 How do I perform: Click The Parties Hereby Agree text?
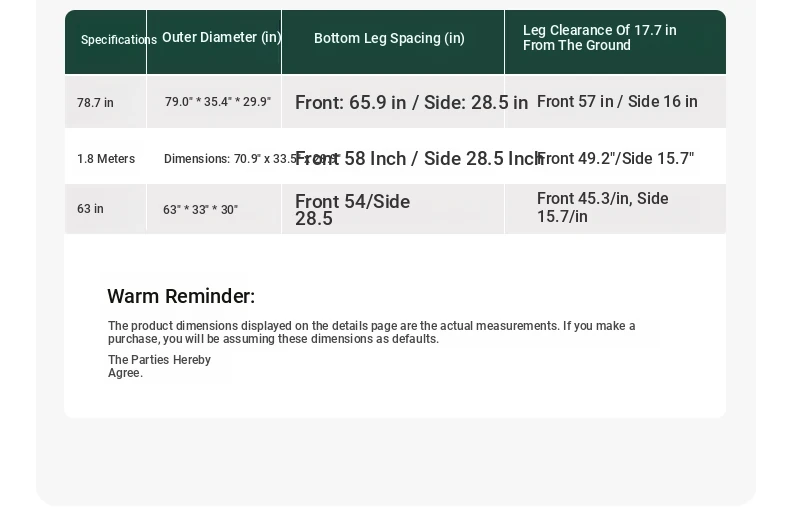click(x=159, y=366)
